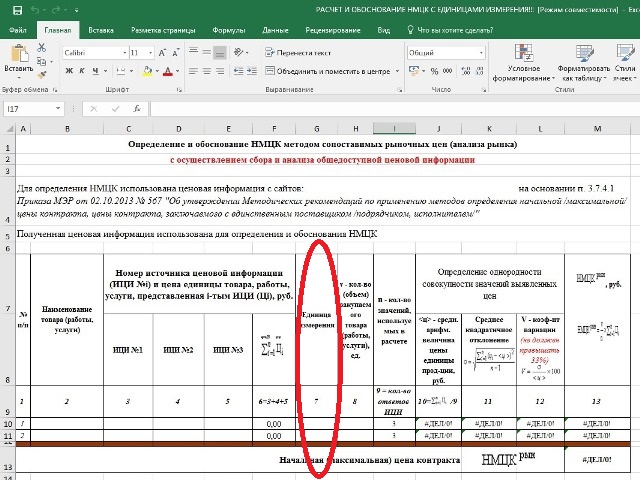Click Объединить и поместить в центре button
Viewport: 640px width, 480px height.
328,71
